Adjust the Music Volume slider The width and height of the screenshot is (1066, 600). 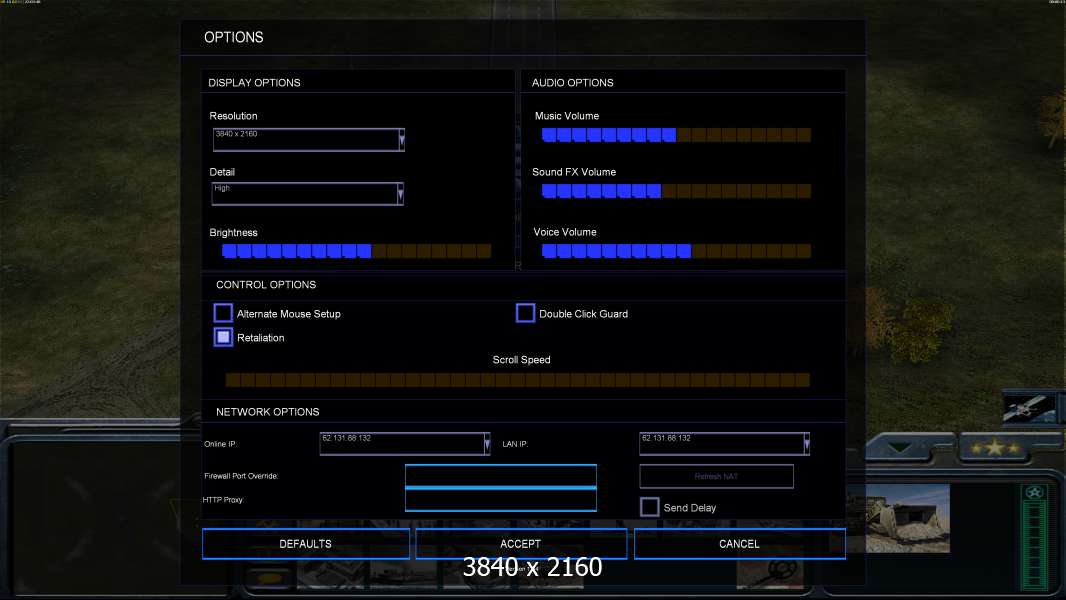(676, 135)
